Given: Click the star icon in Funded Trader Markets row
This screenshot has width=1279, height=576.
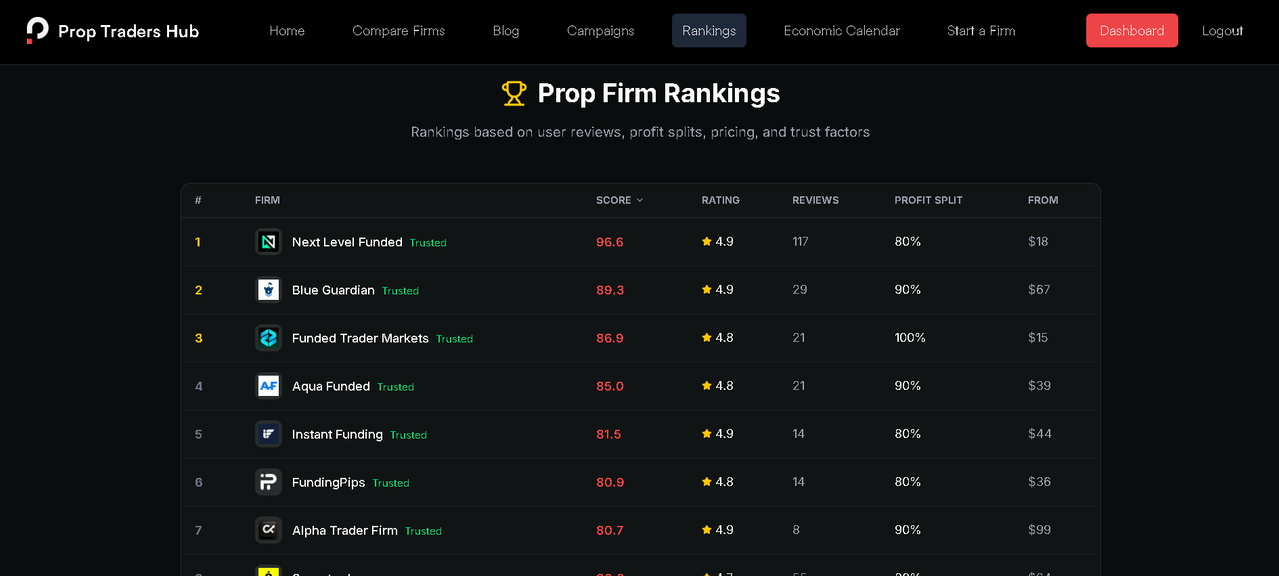Looking at the screenshot, I should (x=707, y=337).
